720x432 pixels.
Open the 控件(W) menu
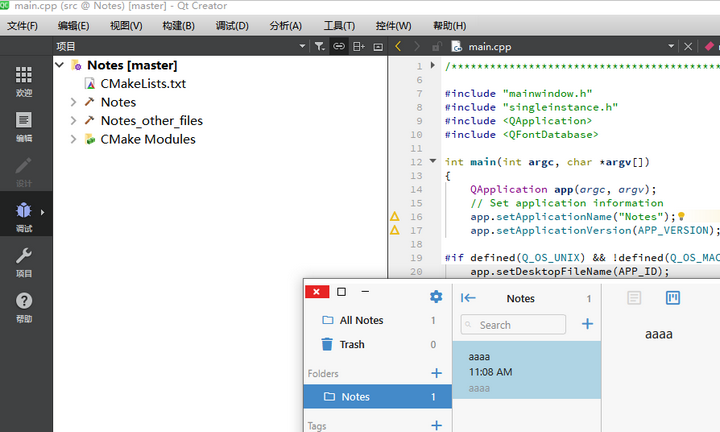(394, 26)
